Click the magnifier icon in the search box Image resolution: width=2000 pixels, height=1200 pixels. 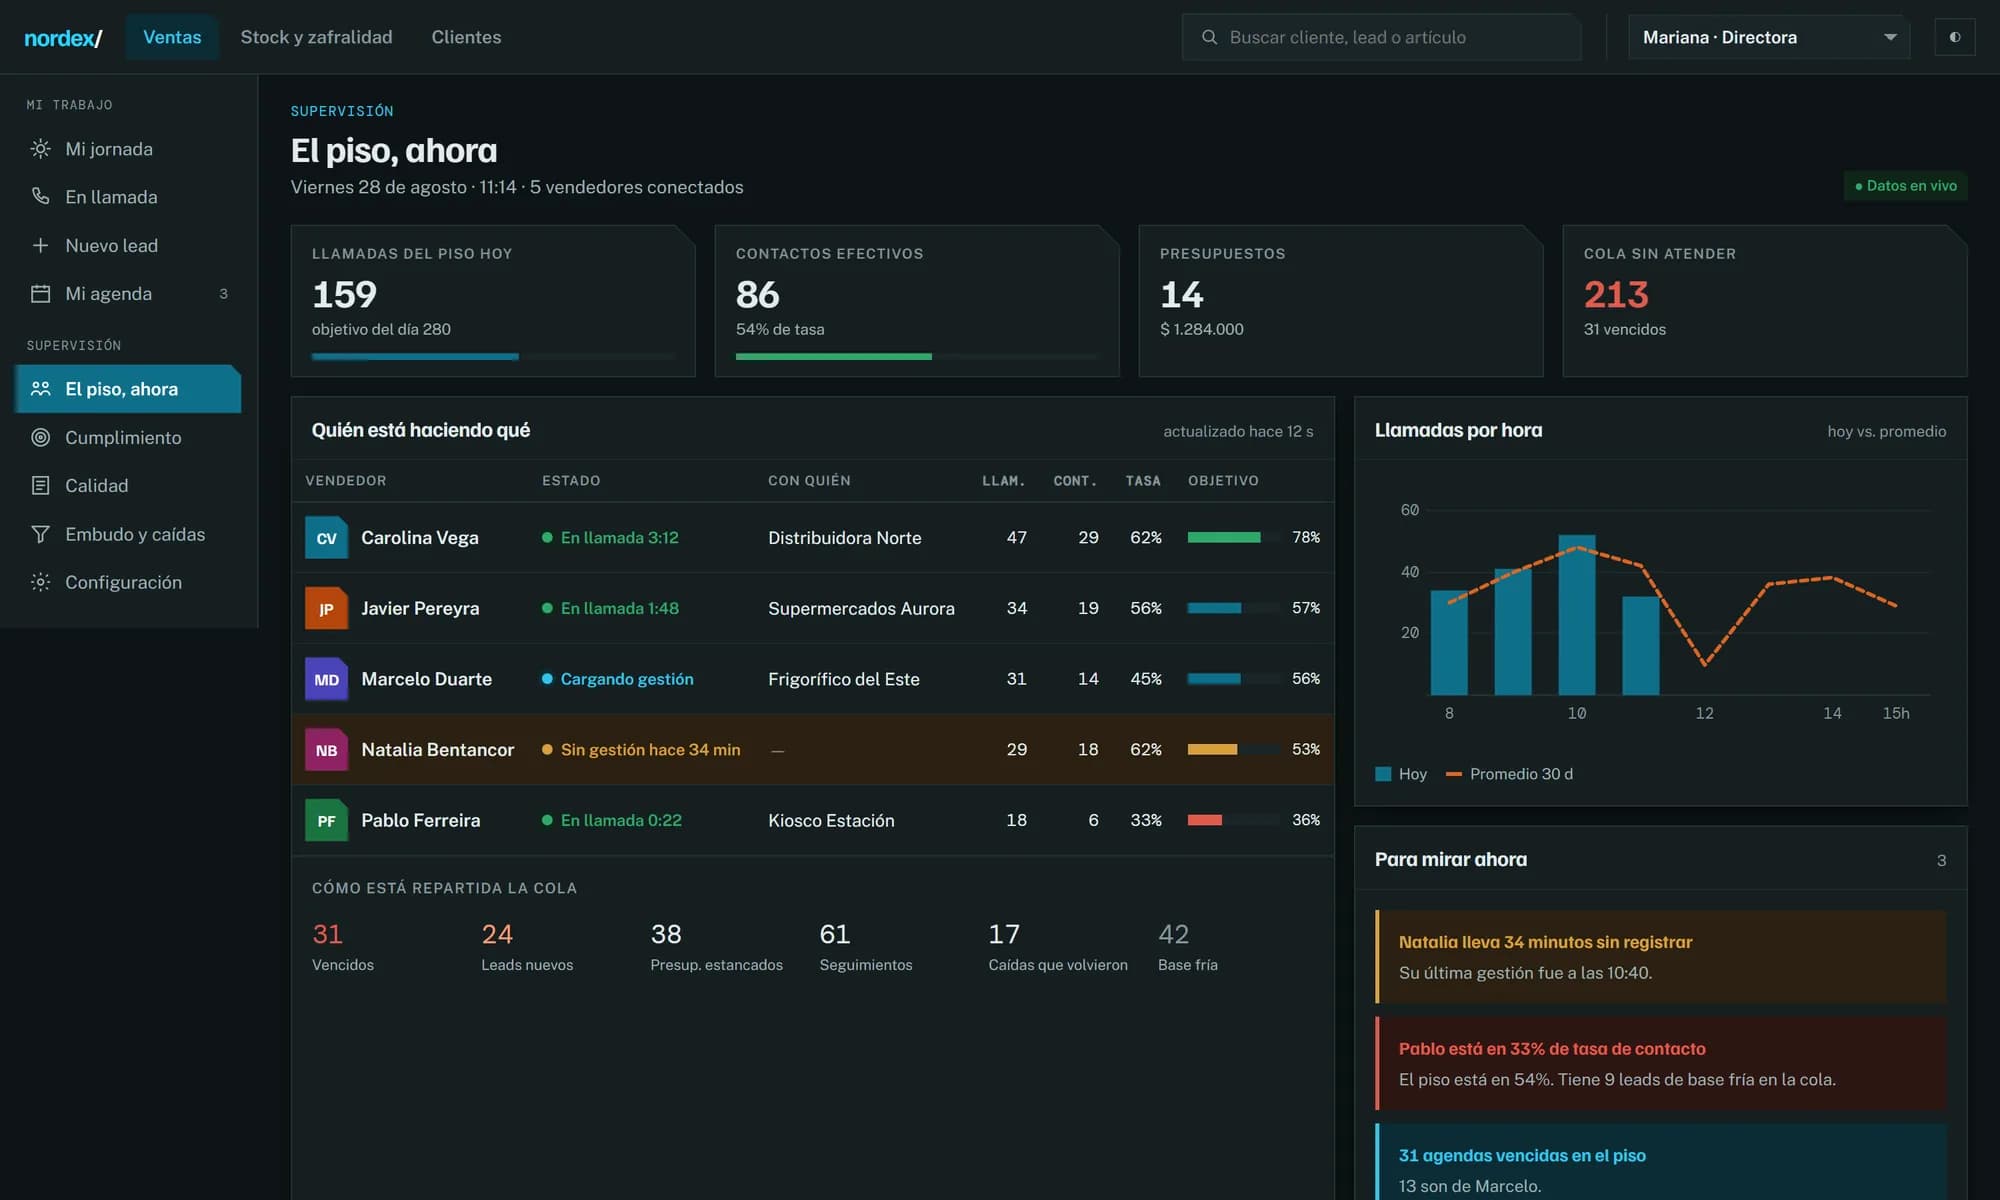1209,37
